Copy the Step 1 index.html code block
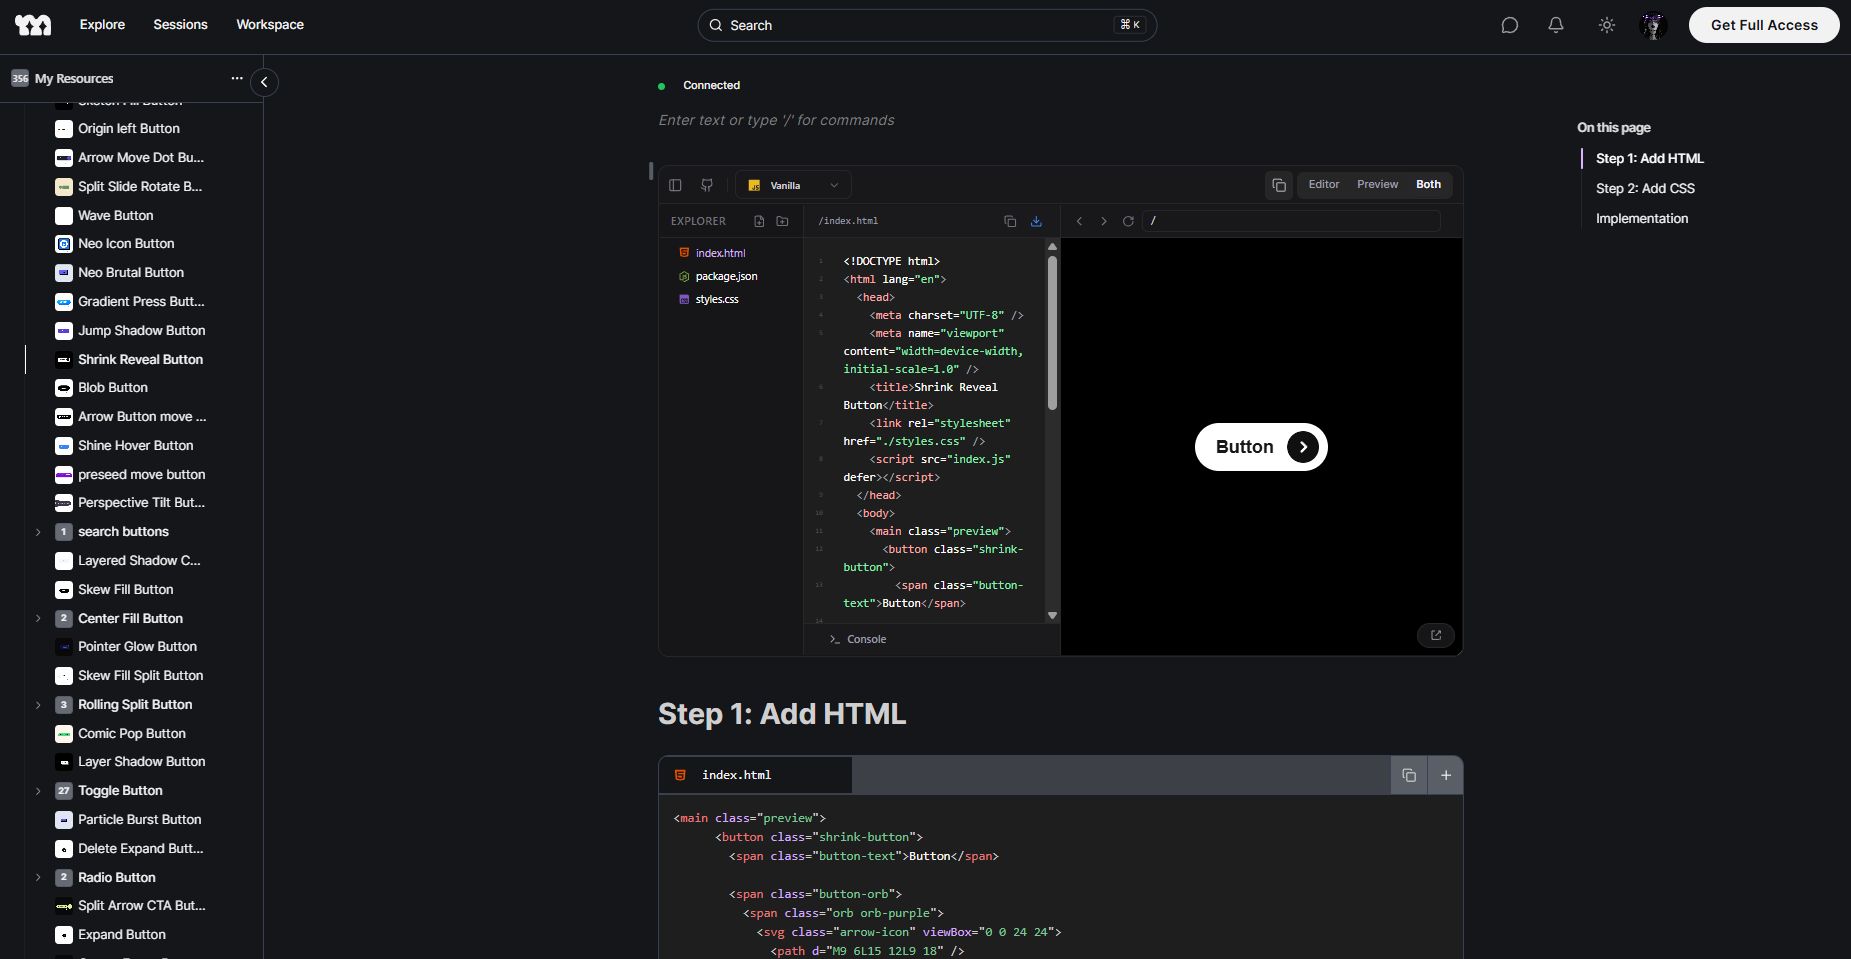Screen dimensions: 1851x959 tap(1409, 775)
